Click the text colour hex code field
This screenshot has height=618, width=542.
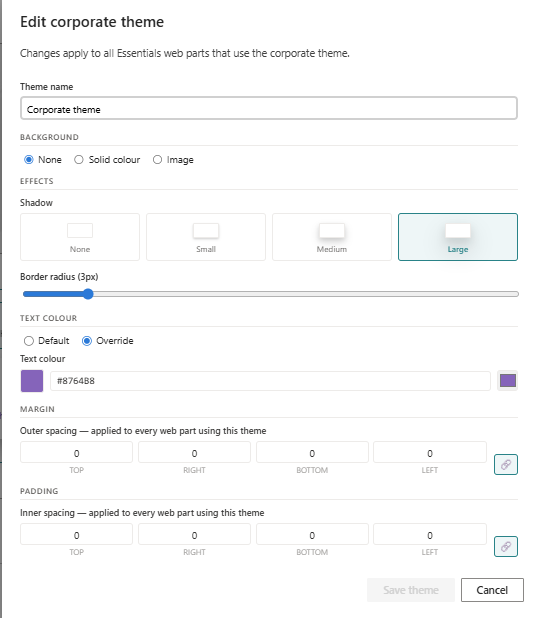pos(270,381)
